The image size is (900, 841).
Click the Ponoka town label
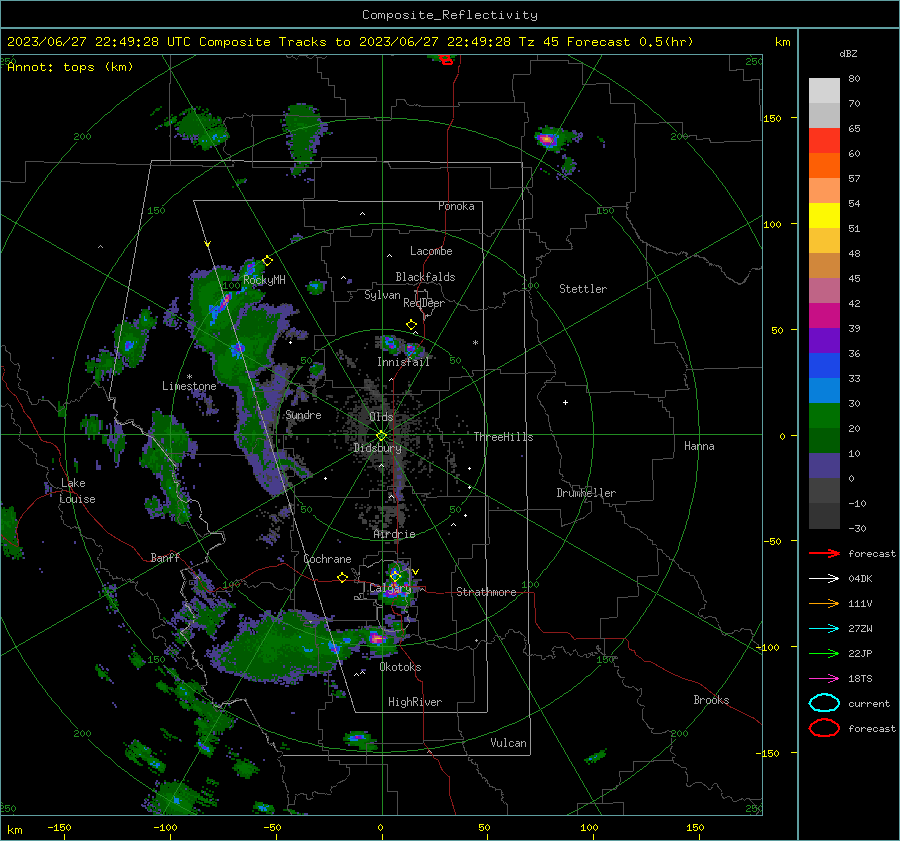(x=456, y=206)
